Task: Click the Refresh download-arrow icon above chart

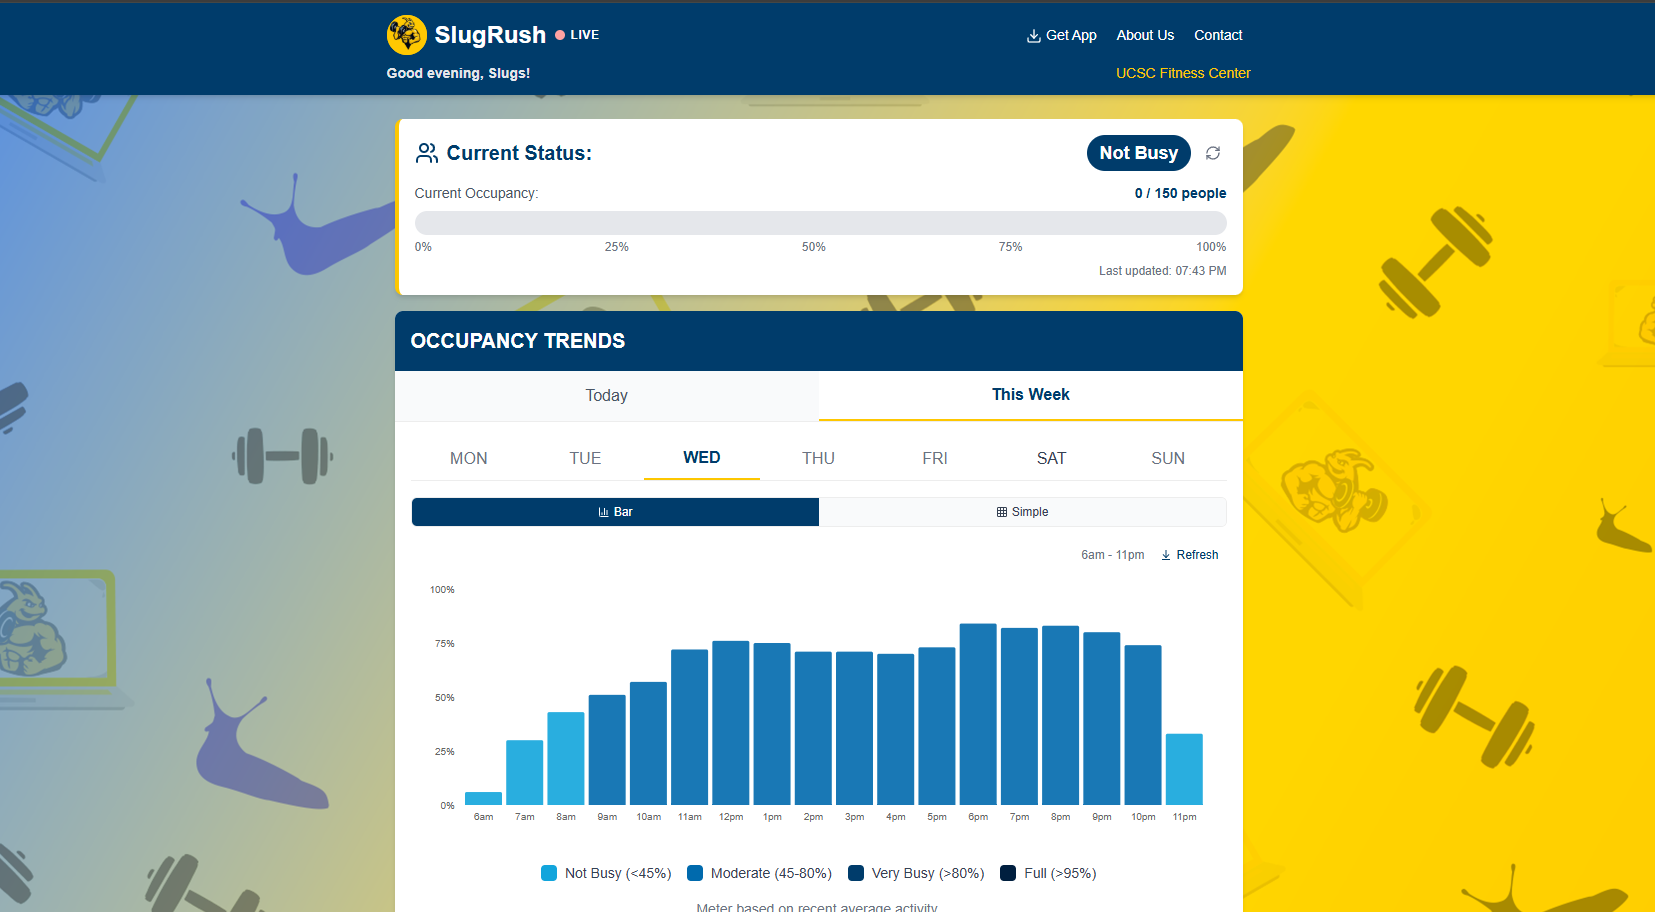Action: pyautogui.click(x=1166, y=555)
